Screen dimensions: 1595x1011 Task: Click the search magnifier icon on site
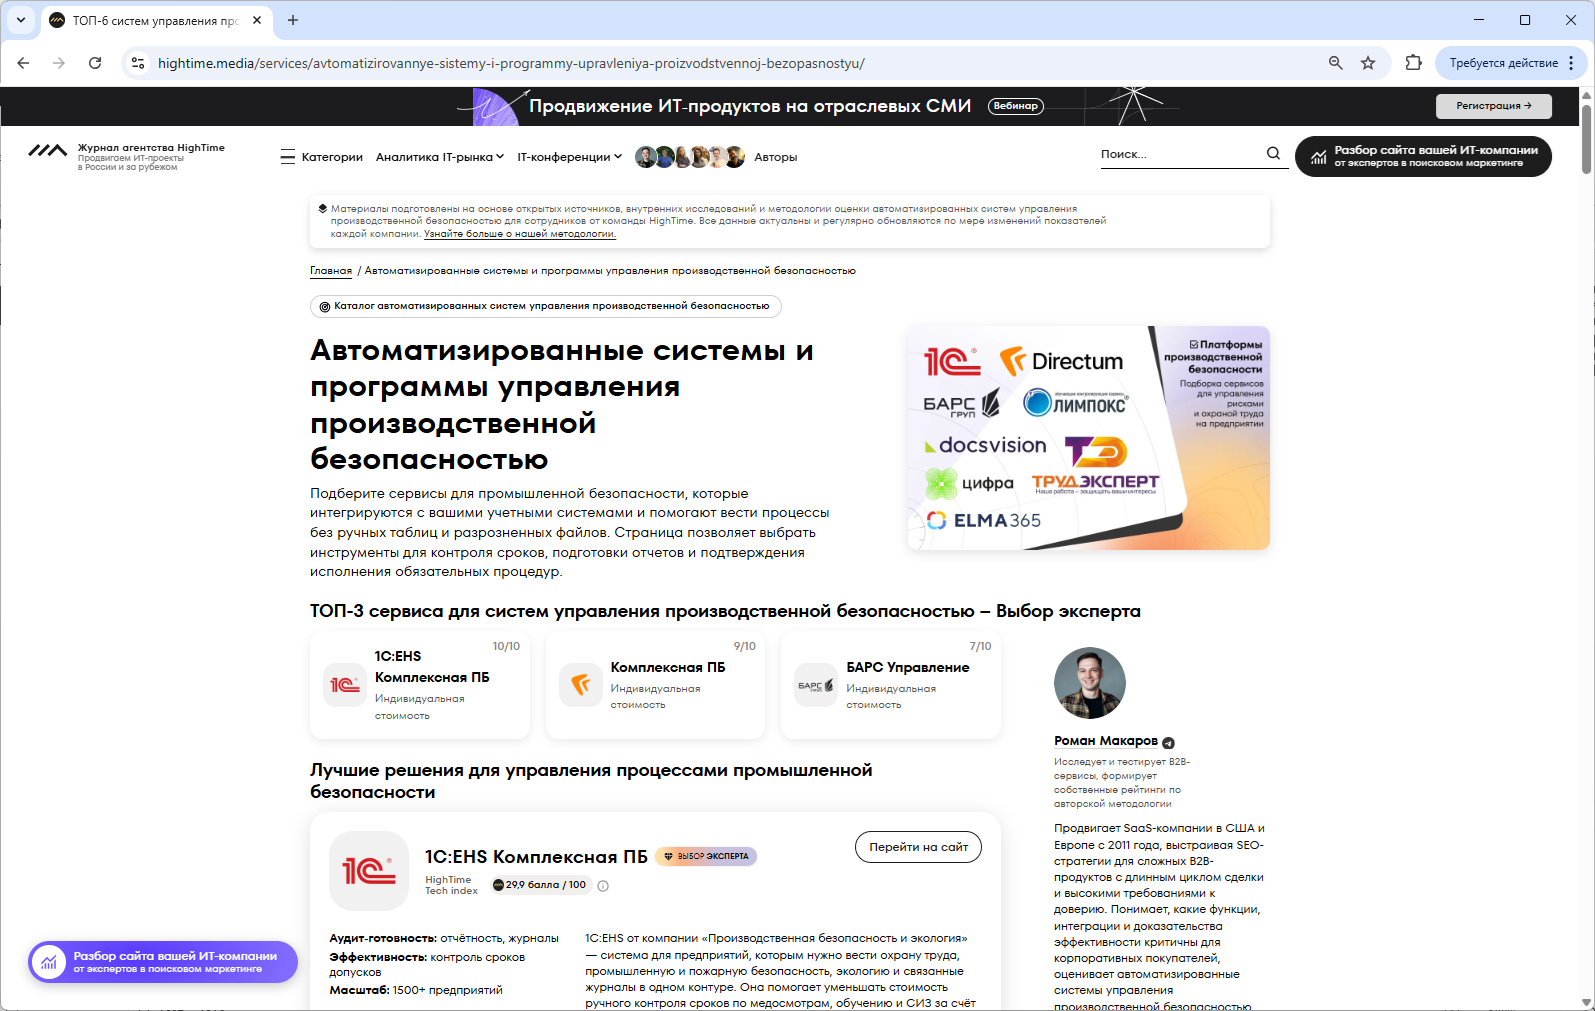[x=1273, y=154]
